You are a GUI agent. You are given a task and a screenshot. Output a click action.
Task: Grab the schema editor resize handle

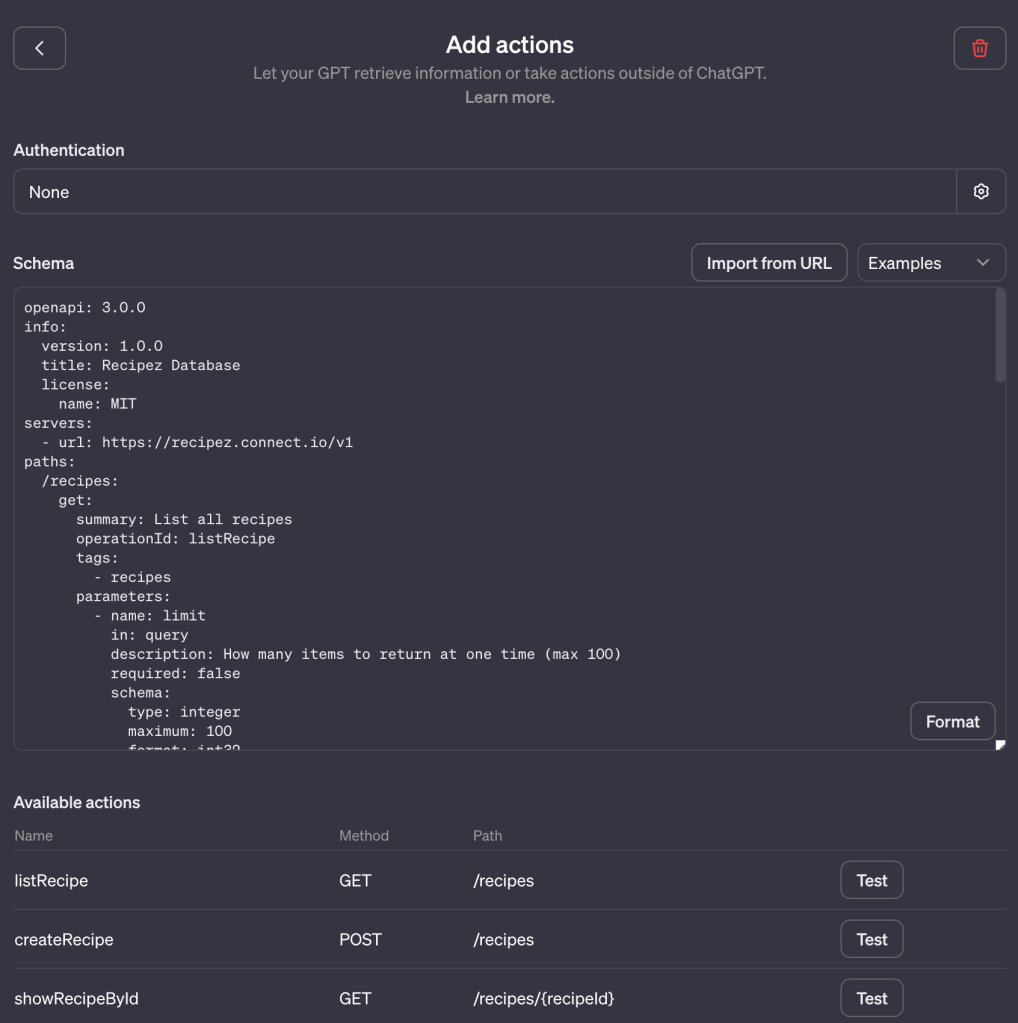tap(1000, 744)
